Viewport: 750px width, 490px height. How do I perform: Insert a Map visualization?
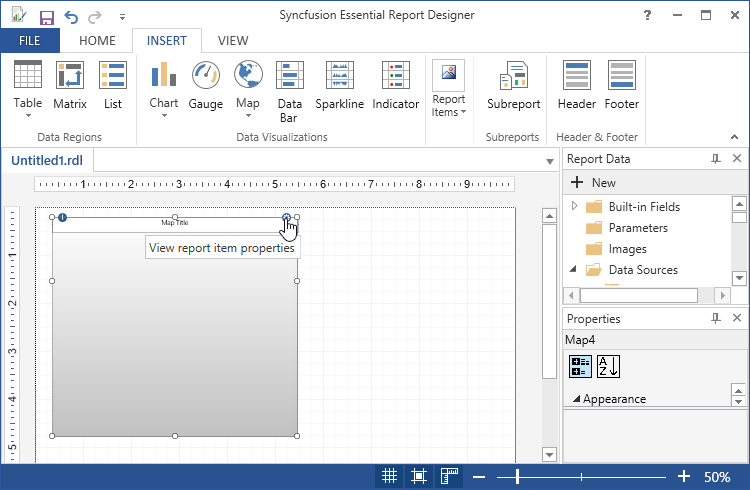coord(248,84)
